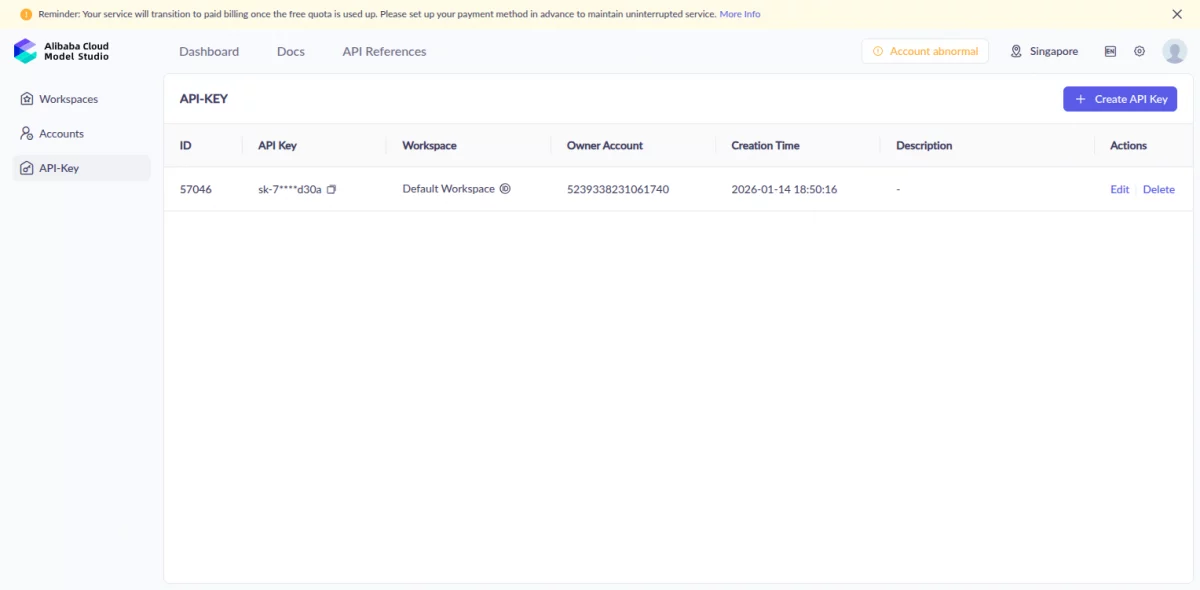Open the Docs tab
The image size is (1200, 590).
291,51
